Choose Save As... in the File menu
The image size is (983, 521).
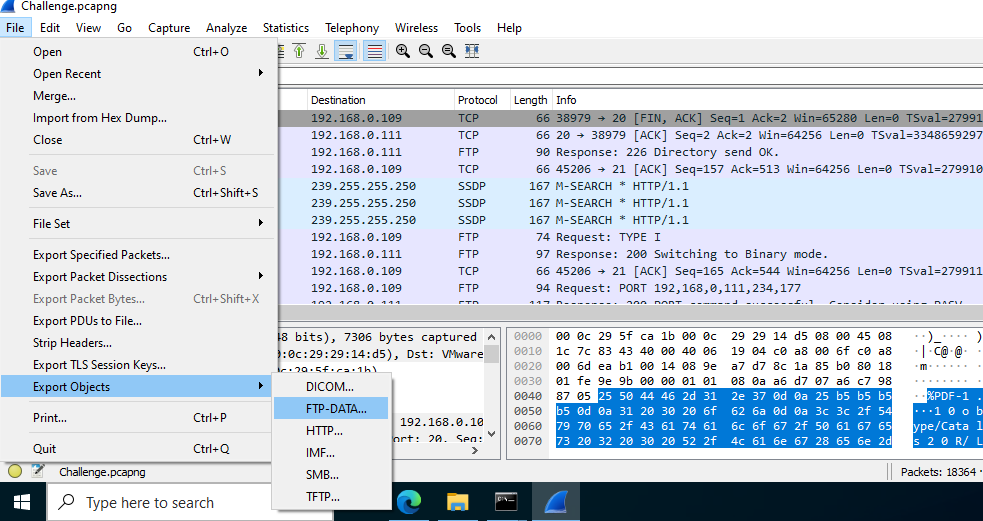(x=138, y=192)
